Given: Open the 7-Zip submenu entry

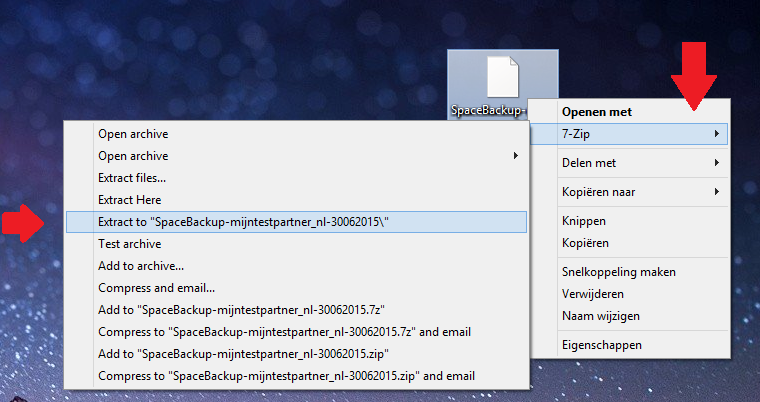Looking at the screenshot, I should 629,134.
